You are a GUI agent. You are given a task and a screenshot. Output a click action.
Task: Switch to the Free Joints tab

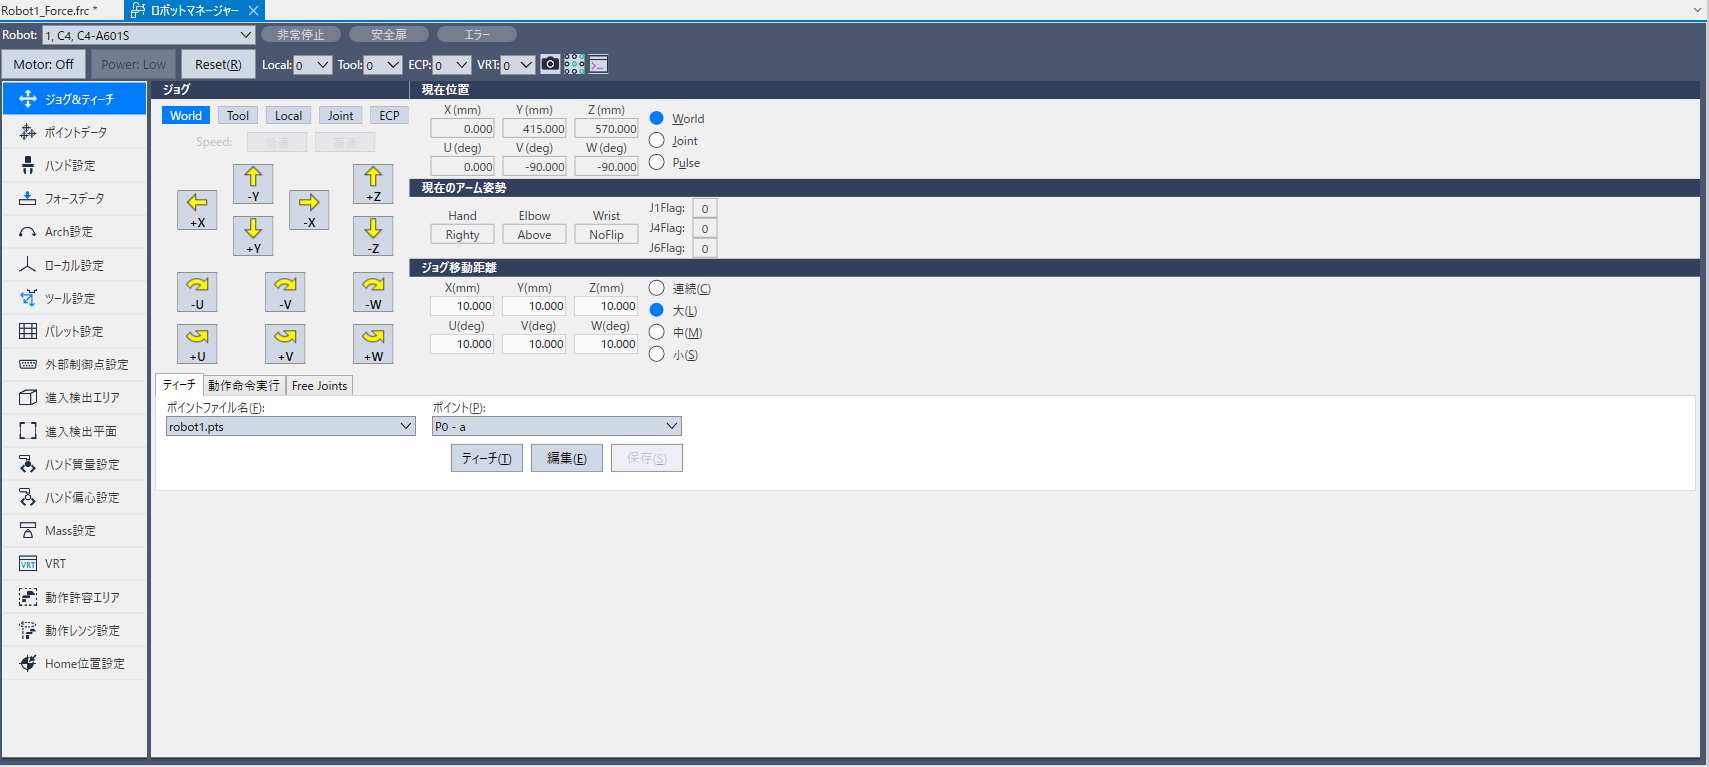319,386
